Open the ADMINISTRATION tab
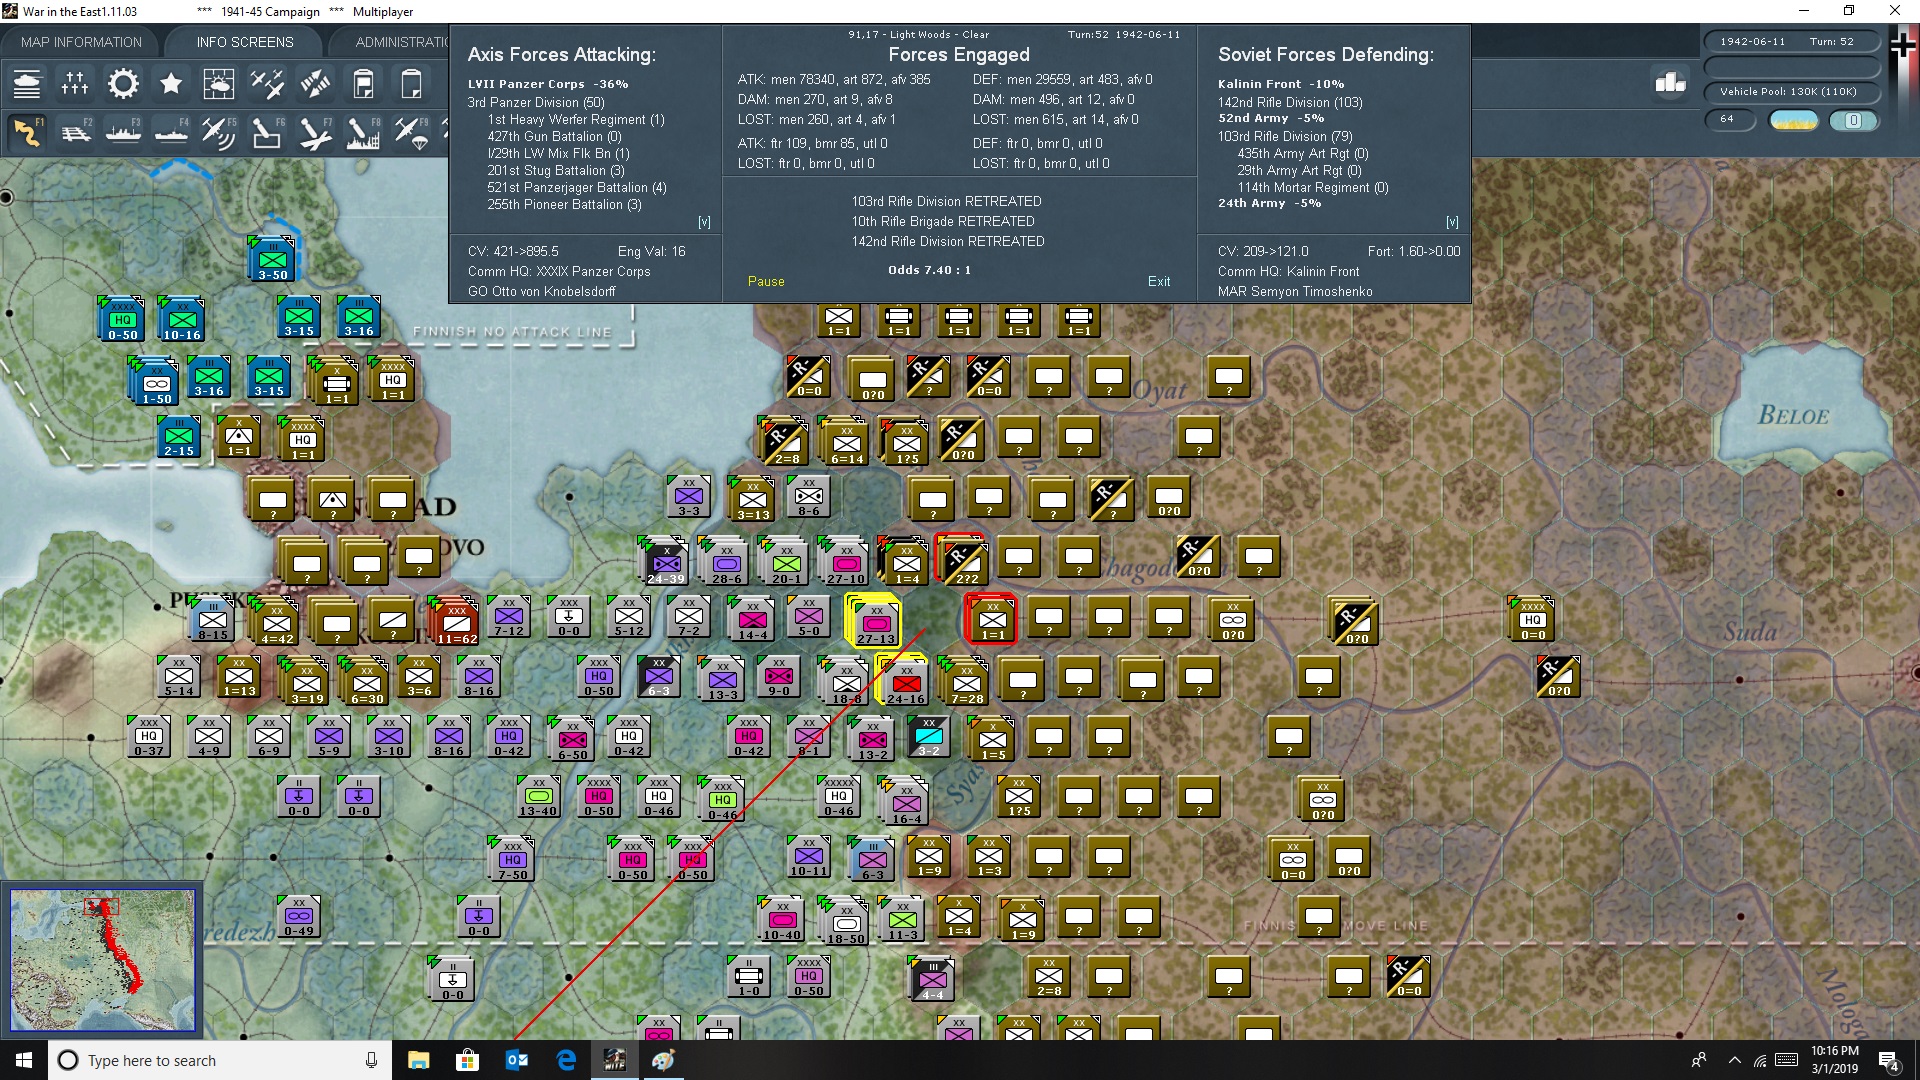The width and height of the screenshot is (1920, 1080). 401,42
